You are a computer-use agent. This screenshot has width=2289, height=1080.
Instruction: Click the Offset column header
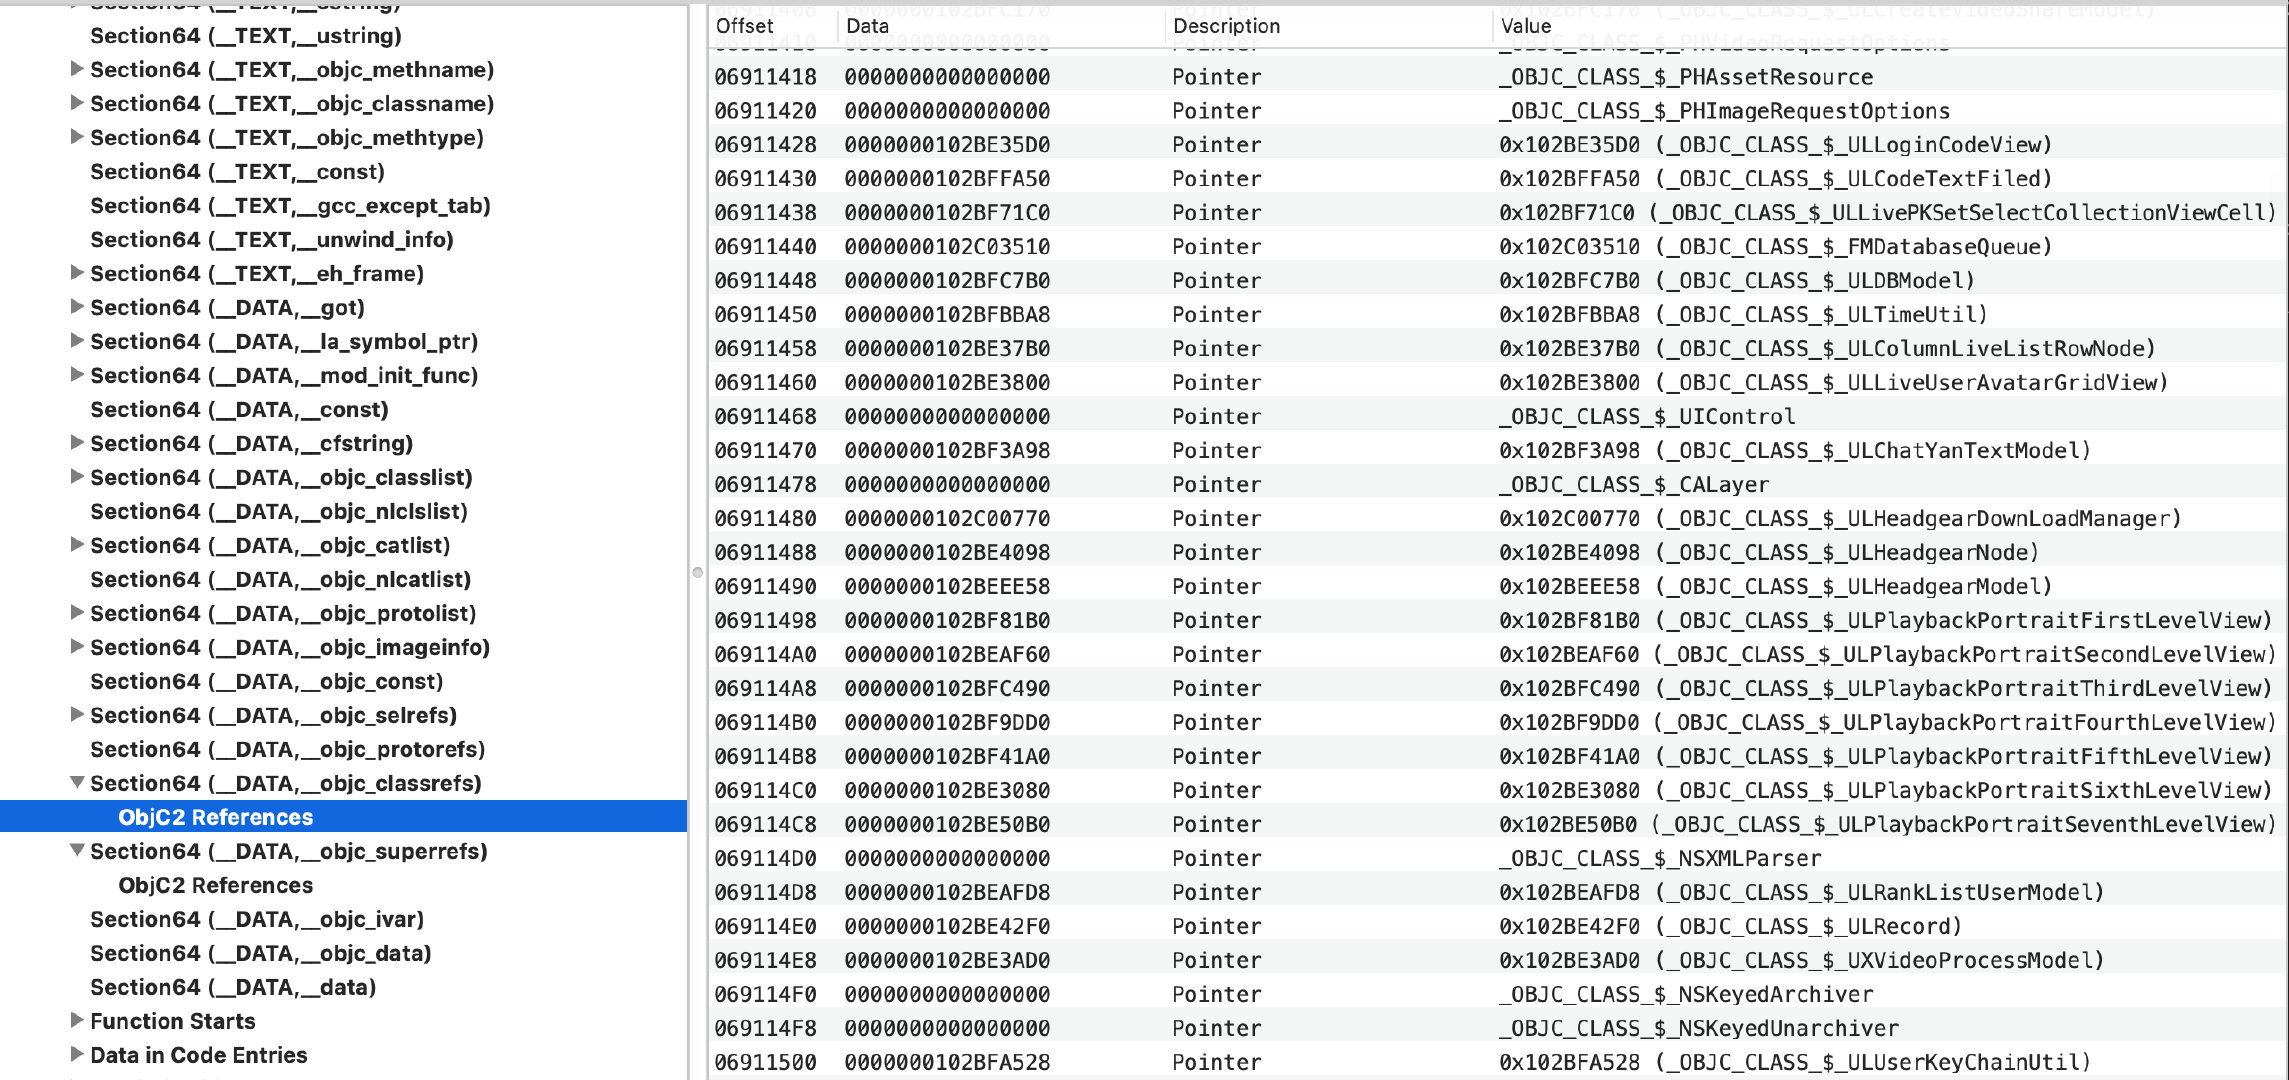[745, 26]
